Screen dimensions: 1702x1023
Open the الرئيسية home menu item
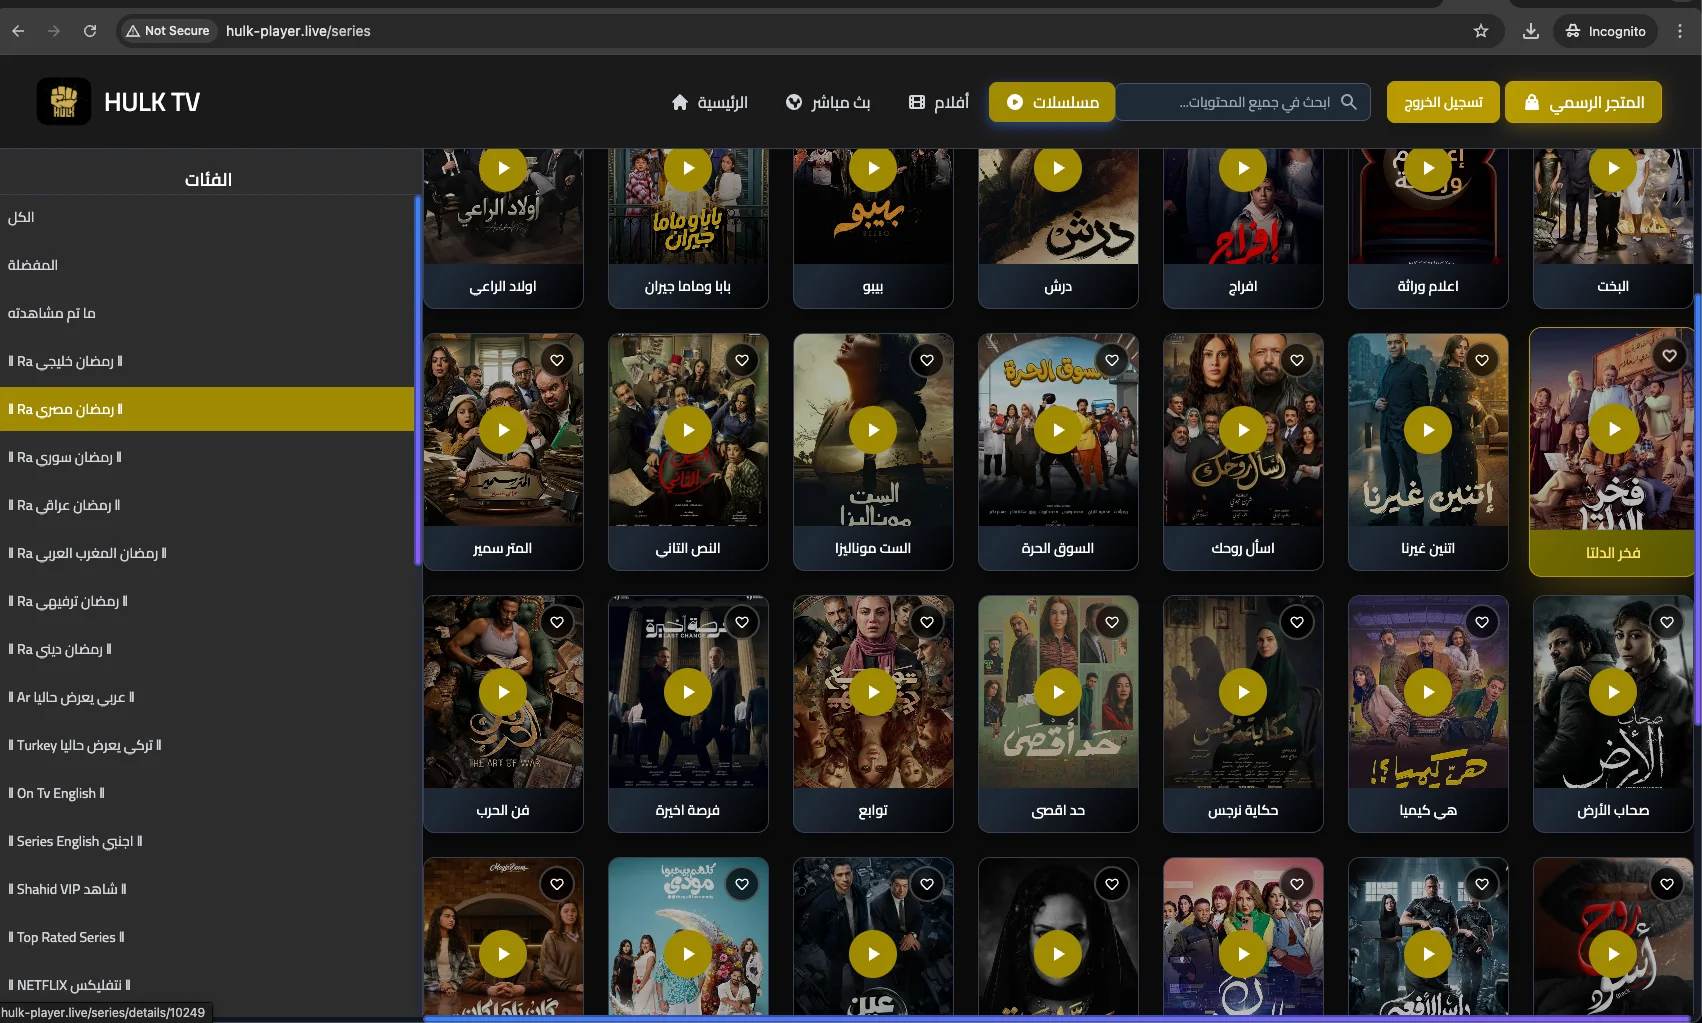(x=710, y=102)
